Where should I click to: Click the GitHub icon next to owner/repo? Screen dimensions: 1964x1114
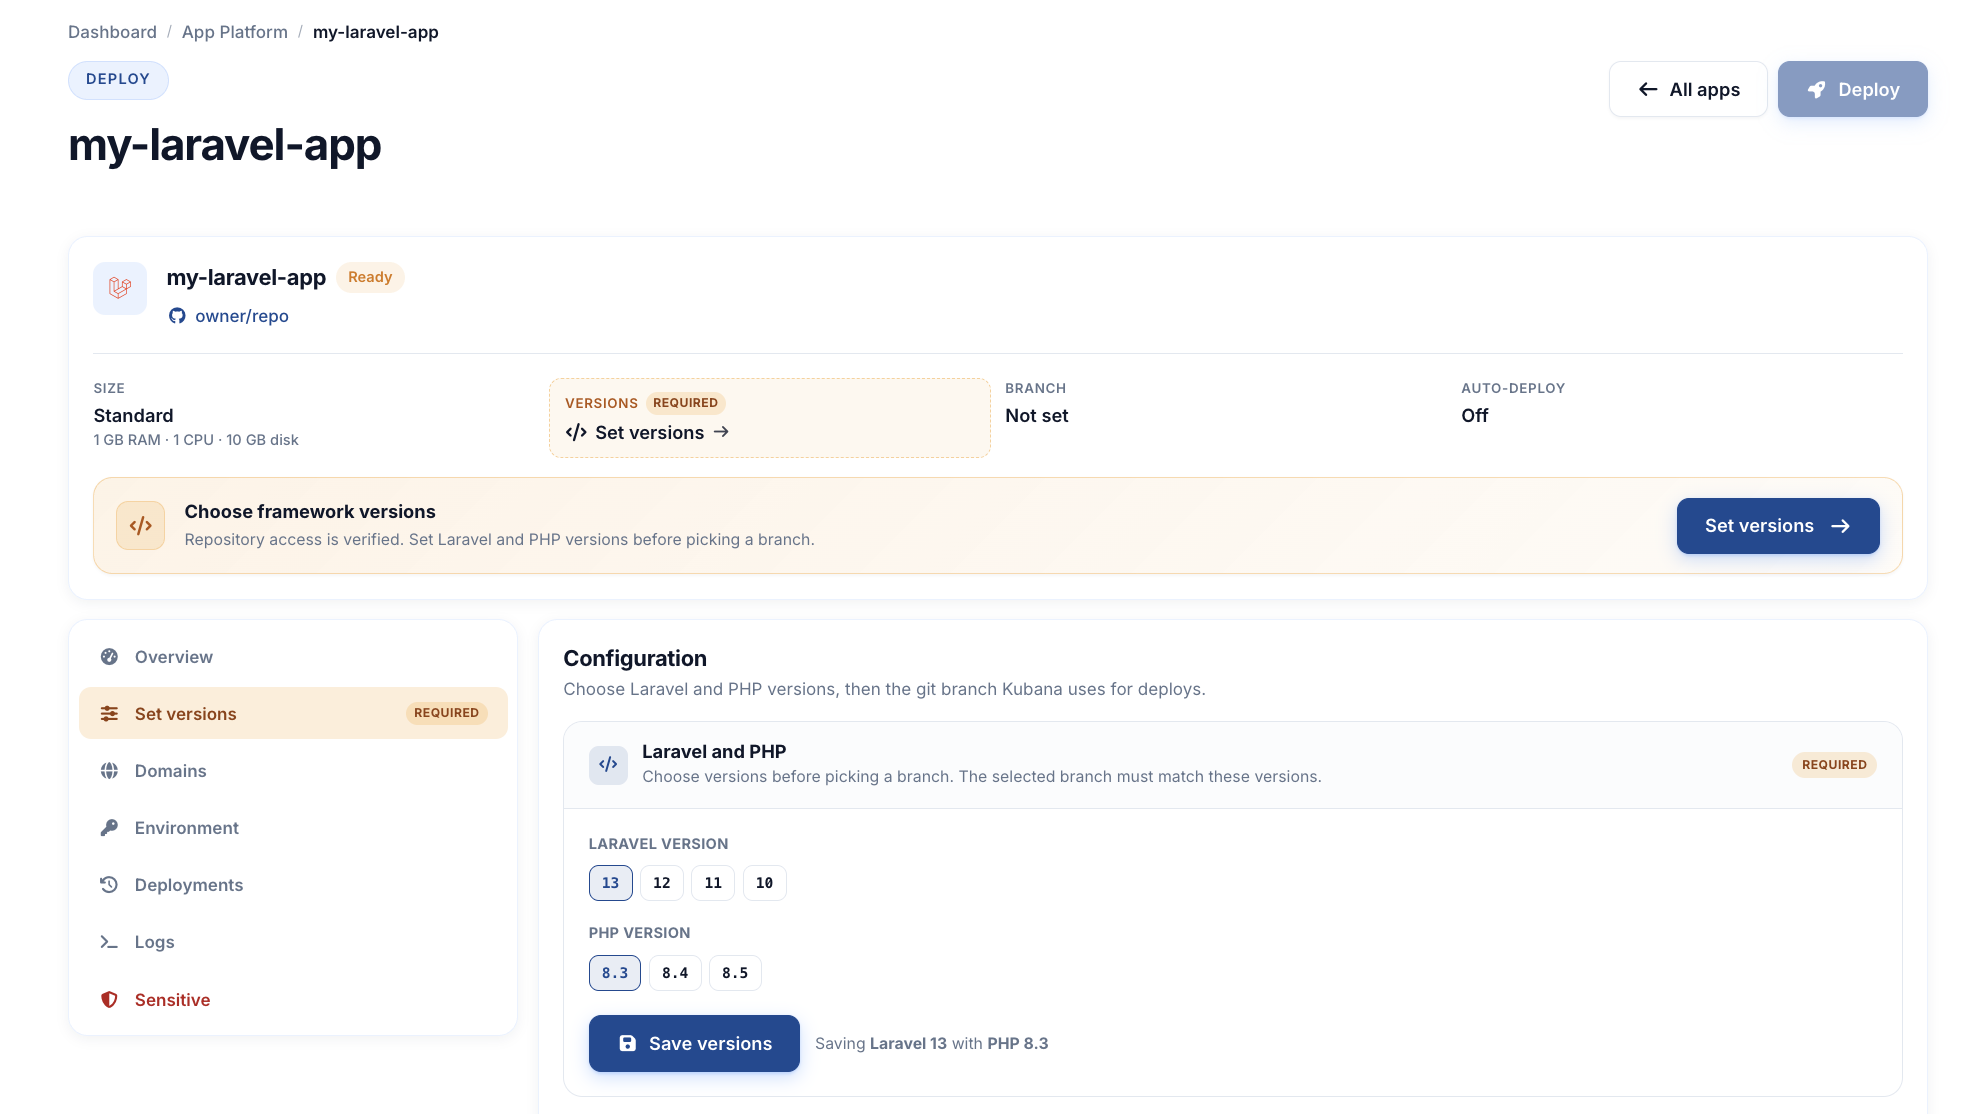point(177,316)
